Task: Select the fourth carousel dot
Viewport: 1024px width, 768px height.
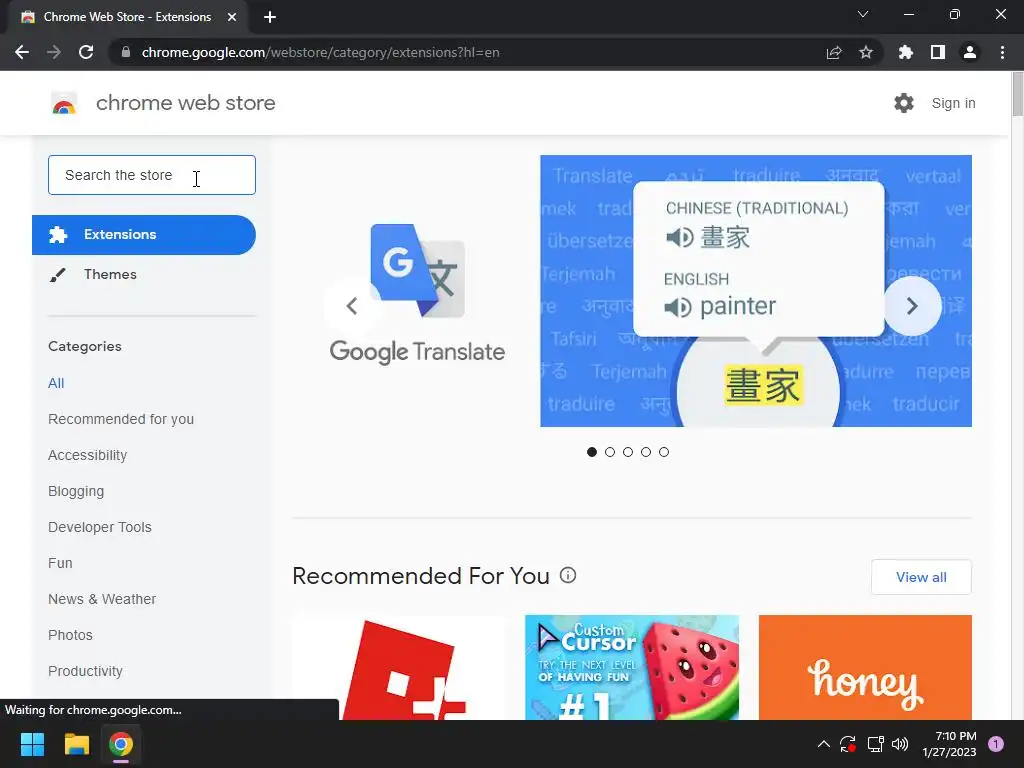Action: (x=646, y=452)
